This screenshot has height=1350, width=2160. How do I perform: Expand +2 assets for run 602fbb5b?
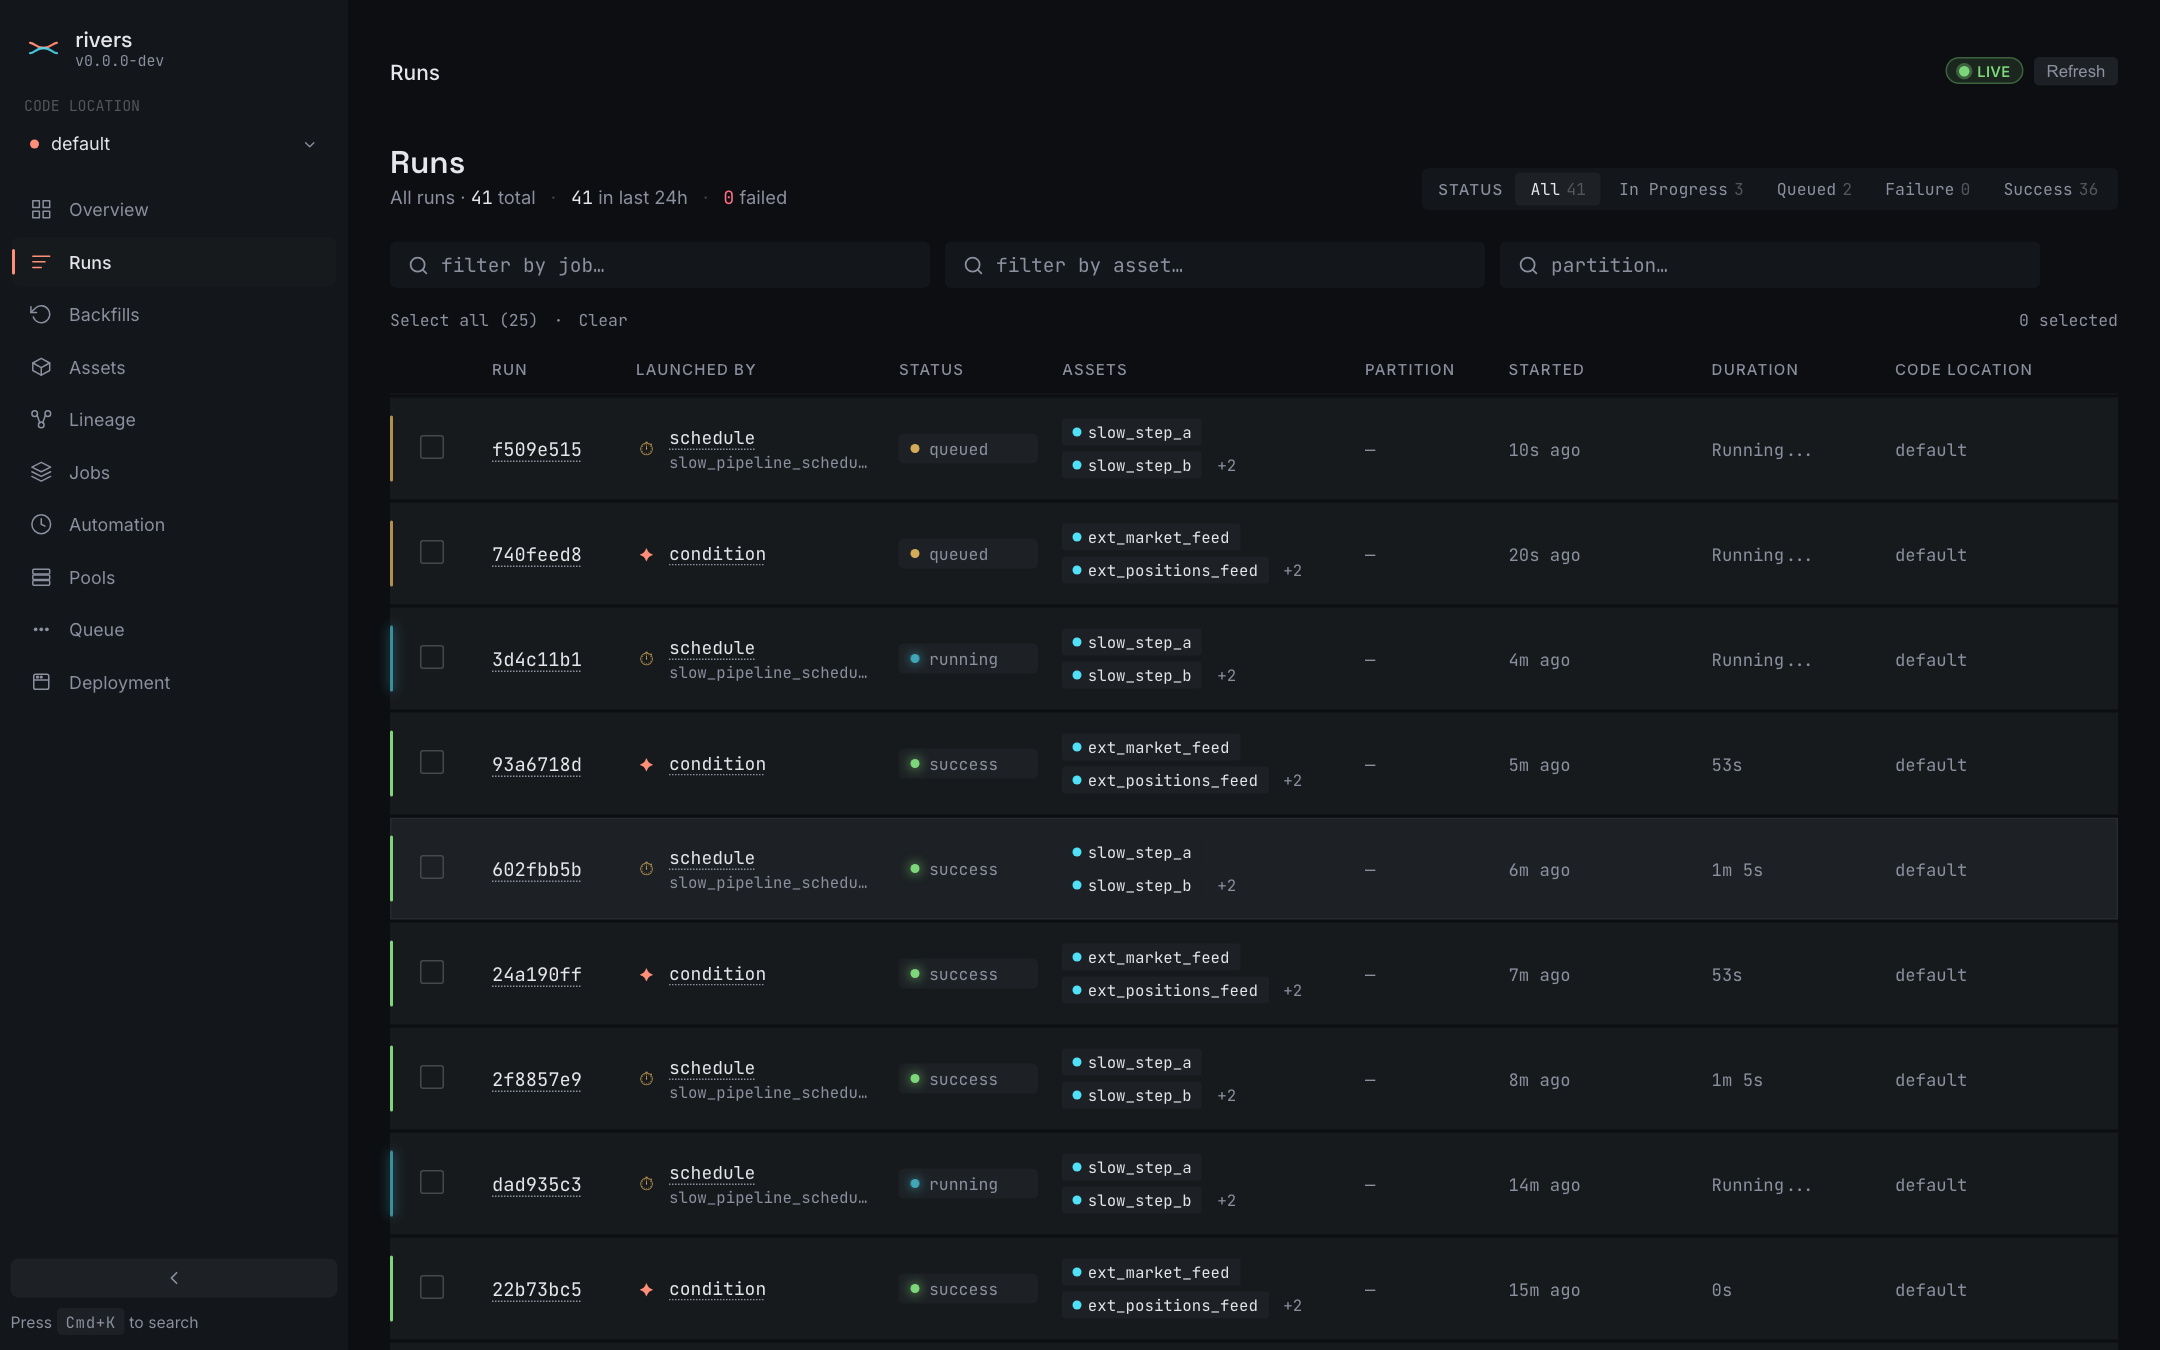[1227, 886]
